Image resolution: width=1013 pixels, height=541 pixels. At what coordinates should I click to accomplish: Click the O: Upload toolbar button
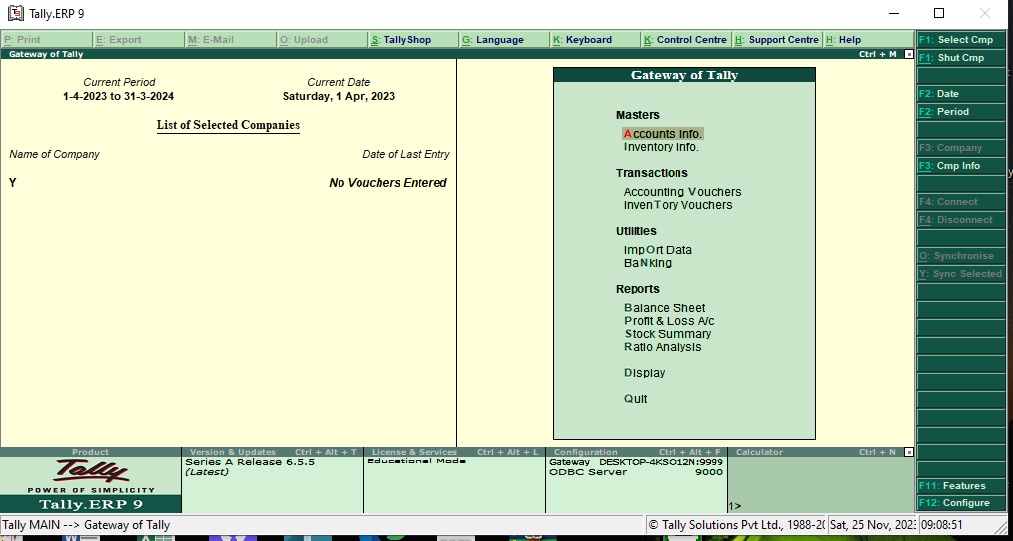(322, 39)
